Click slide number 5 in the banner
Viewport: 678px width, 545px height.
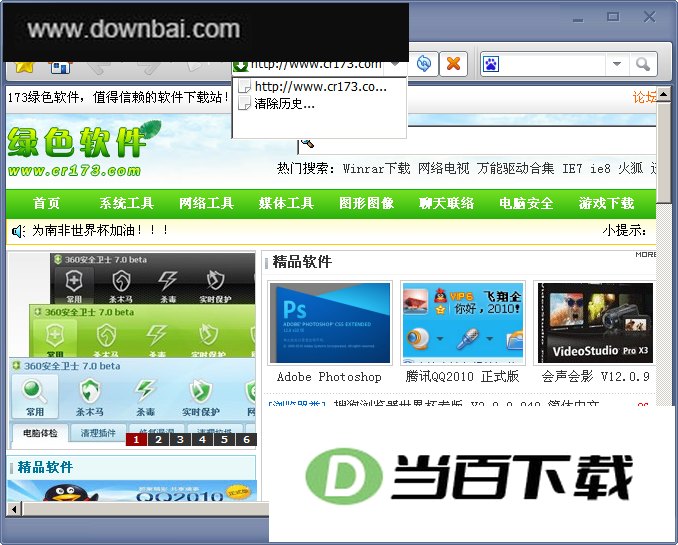[x=224, y=439]
